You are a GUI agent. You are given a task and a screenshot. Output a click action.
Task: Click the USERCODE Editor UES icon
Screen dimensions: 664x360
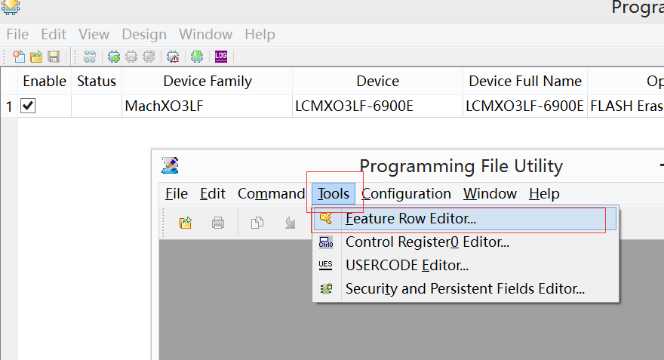tap(325, 265)
